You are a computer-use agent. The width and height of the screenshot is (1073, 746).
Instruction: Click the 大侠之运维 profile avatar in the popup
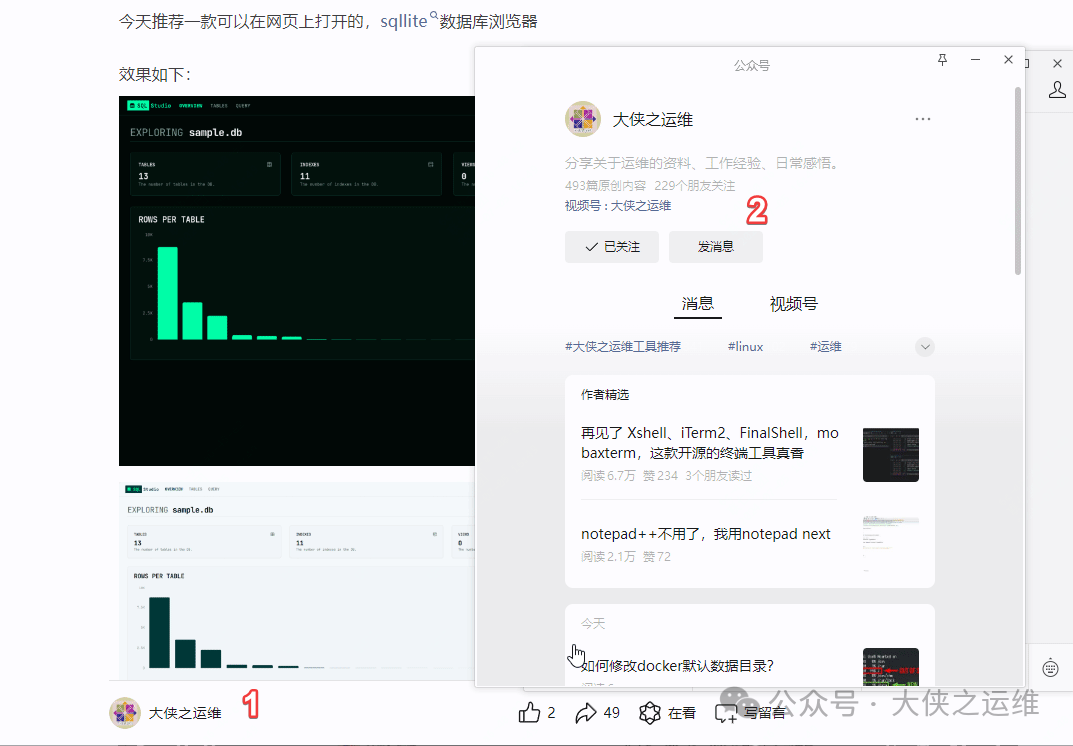coord(582,119)
